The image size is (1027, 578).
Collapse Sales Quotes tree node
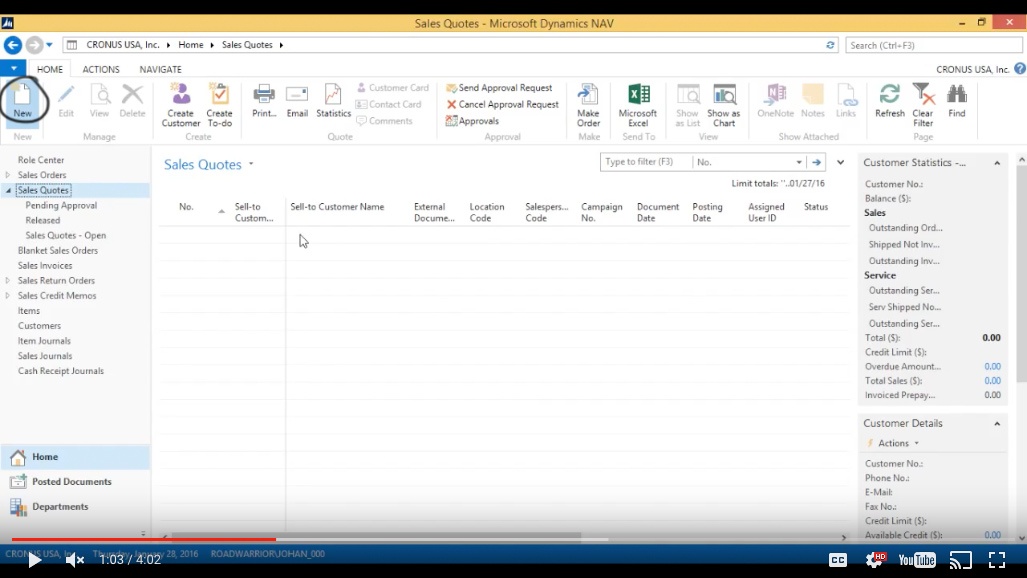click(8, 190)
